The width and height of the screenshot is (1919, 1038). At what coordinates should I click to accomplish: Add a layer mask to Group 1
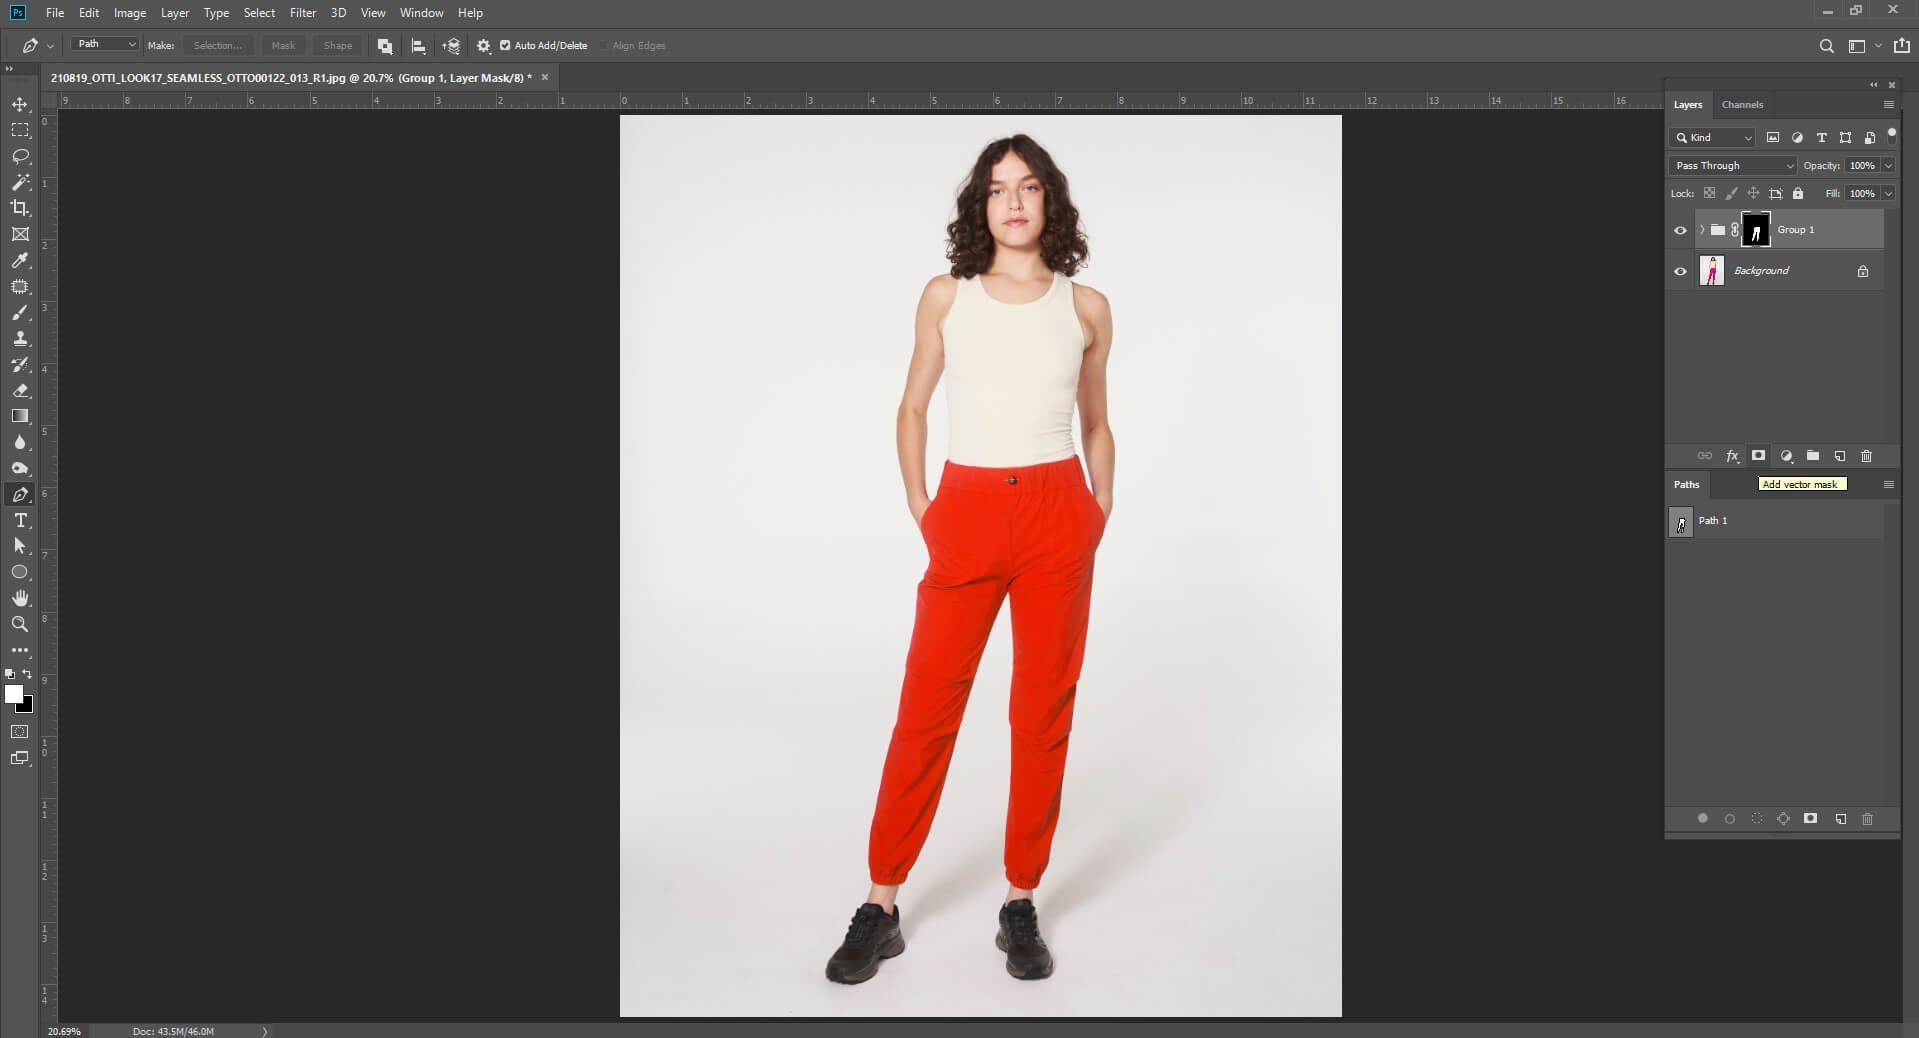[x=1759, y=457]
